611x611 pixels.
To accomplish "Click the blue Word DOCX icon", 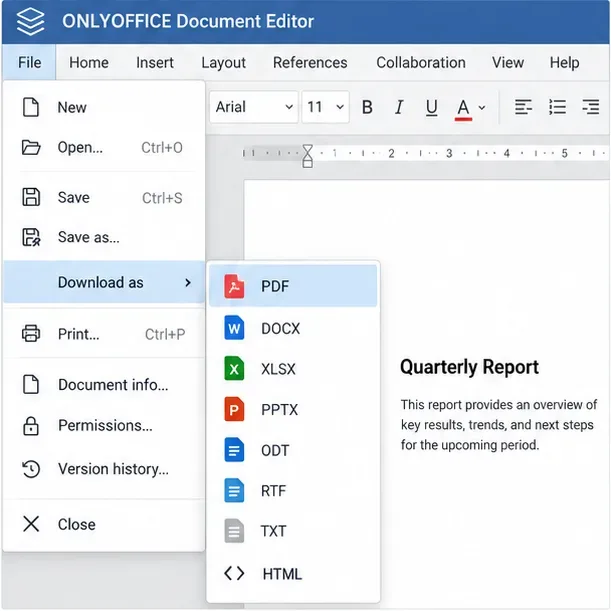I will pos(234,328).
